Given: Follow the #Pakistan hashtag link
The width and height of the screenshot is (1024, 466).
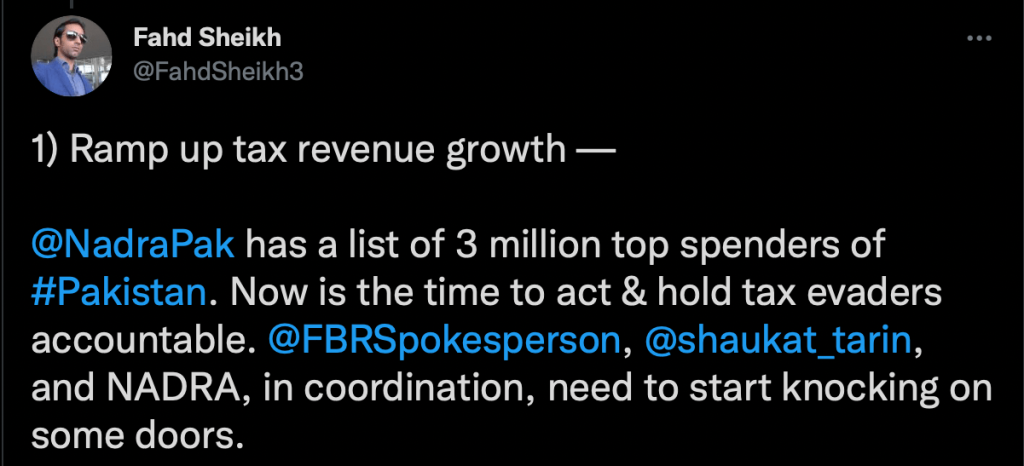Looking at the screenshot, I should [119, 294].
